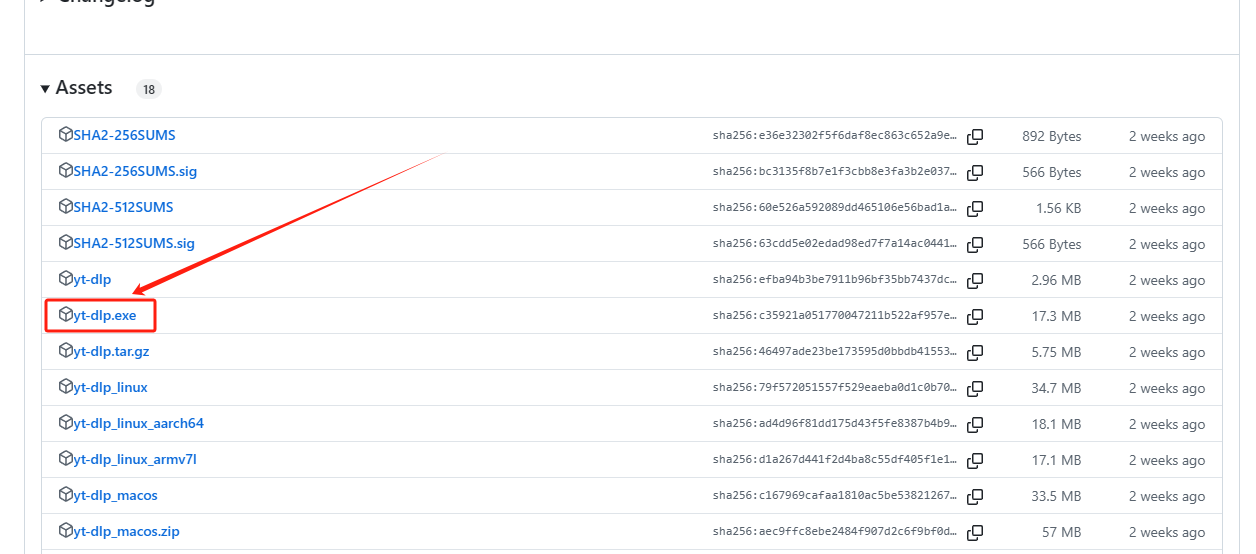Click the Assets heading text
Viewport: 1256px width, 554px height.
pyautogui.click(x=84, y=88)
